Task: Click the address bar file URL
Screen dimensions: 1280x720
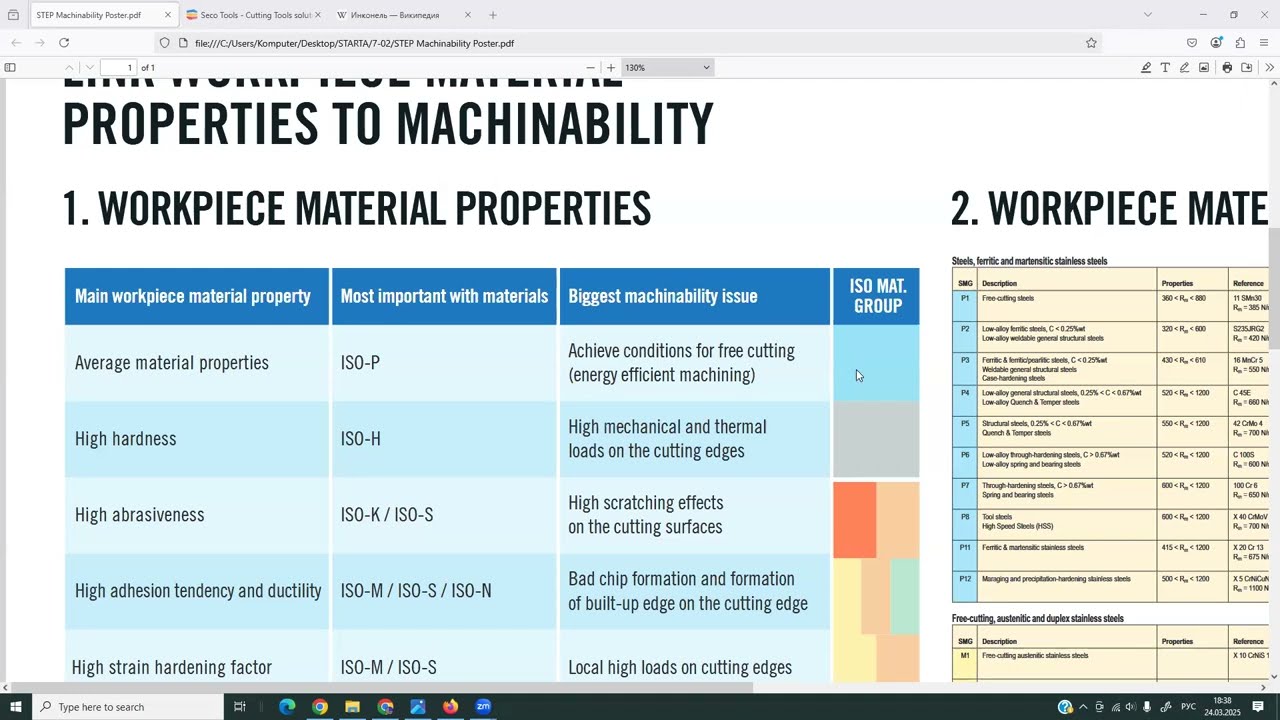Action: 355,43
